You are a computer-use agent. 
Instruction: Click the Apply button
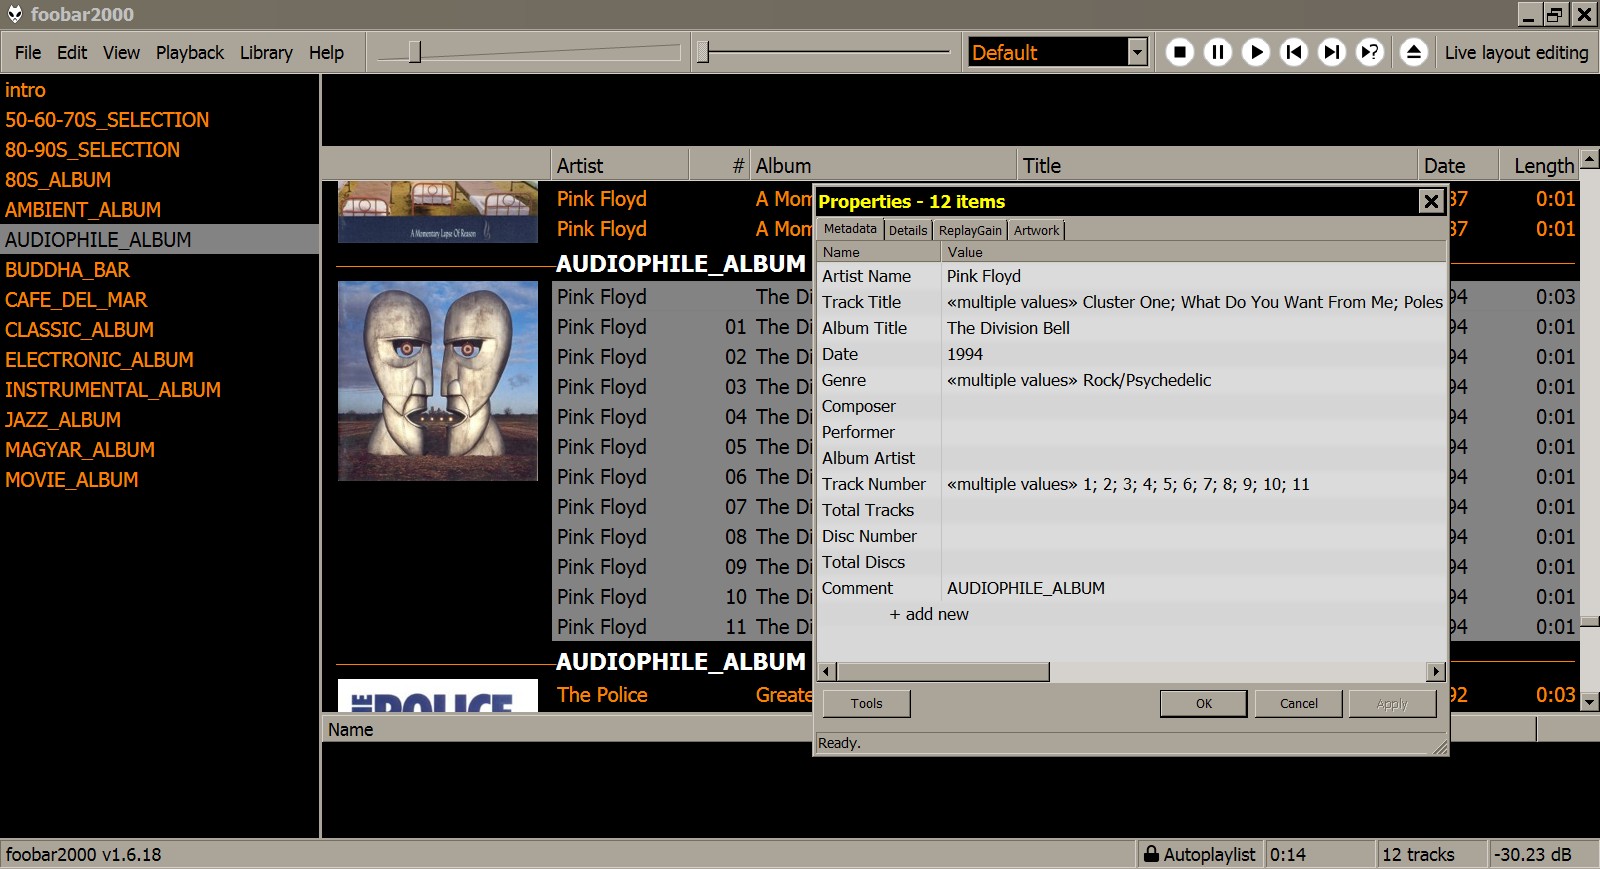[1392, 704]
